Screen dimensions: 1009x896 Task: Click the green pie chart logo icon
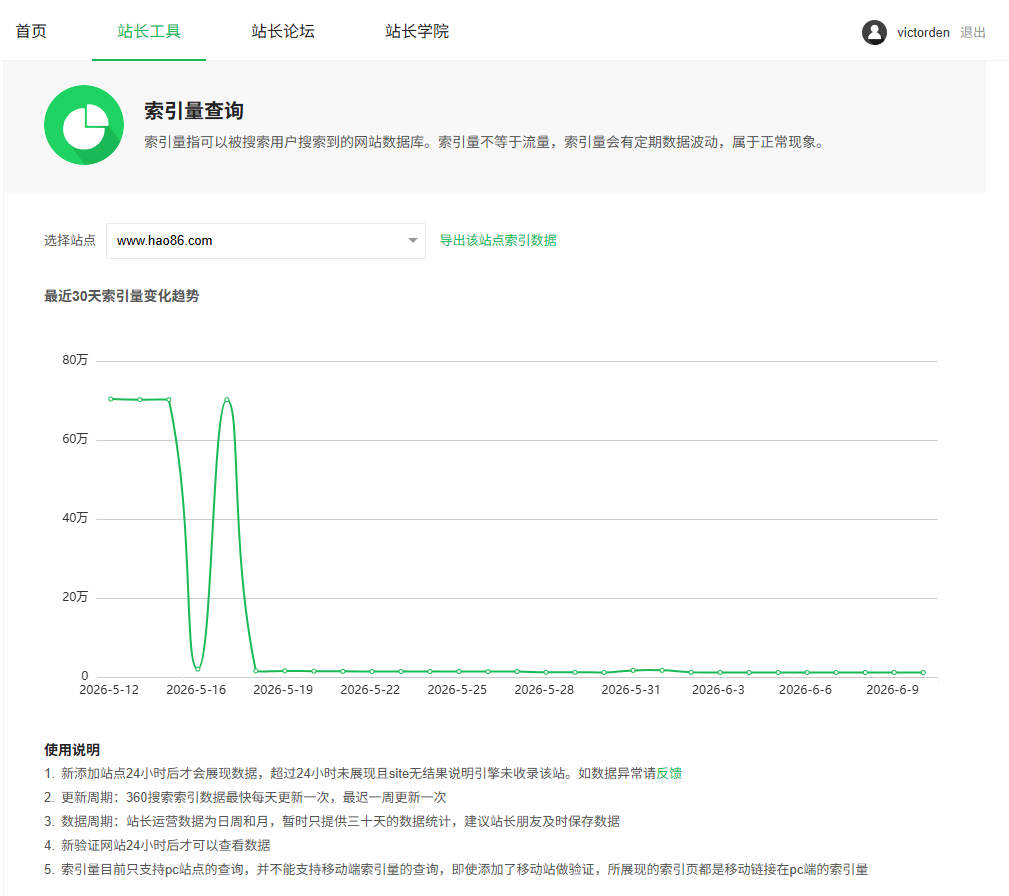click(x=84, y=125)
